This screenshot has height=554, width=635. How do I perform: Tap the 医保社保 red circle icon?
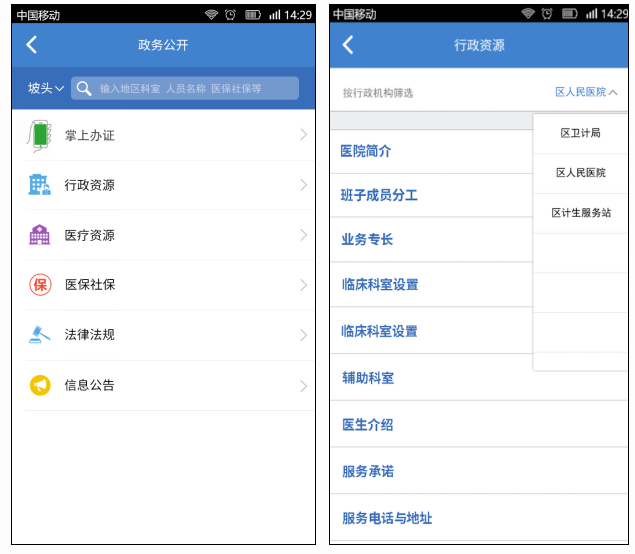[39, 285]
